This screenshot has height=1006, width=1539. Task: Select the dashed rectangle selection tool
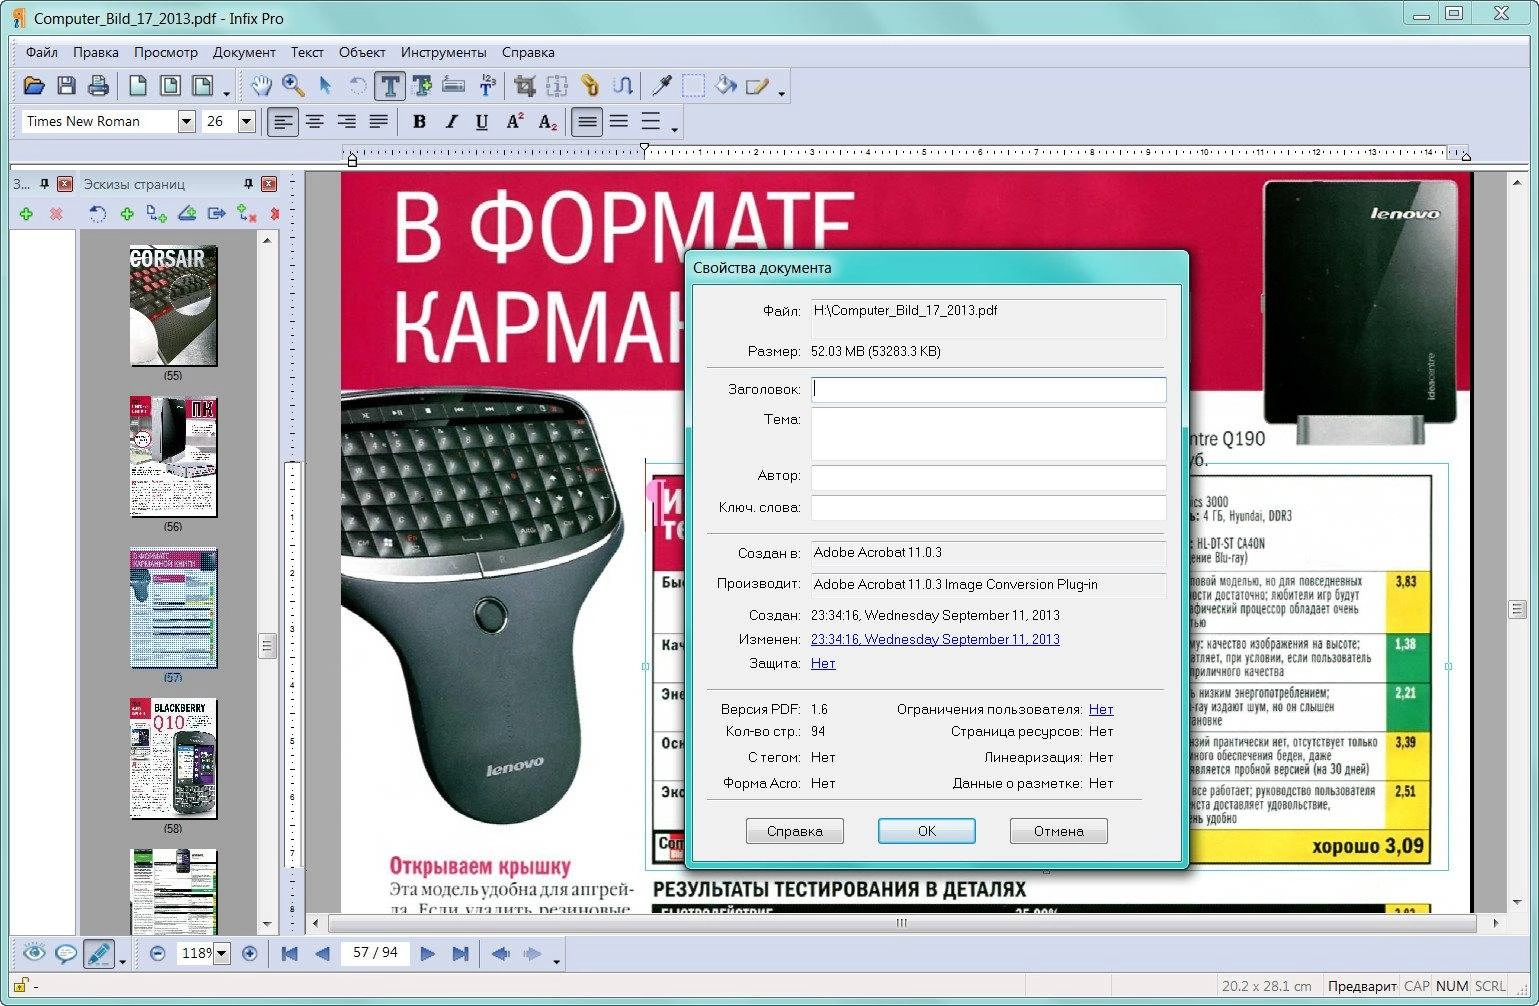(x=693, y=86)
